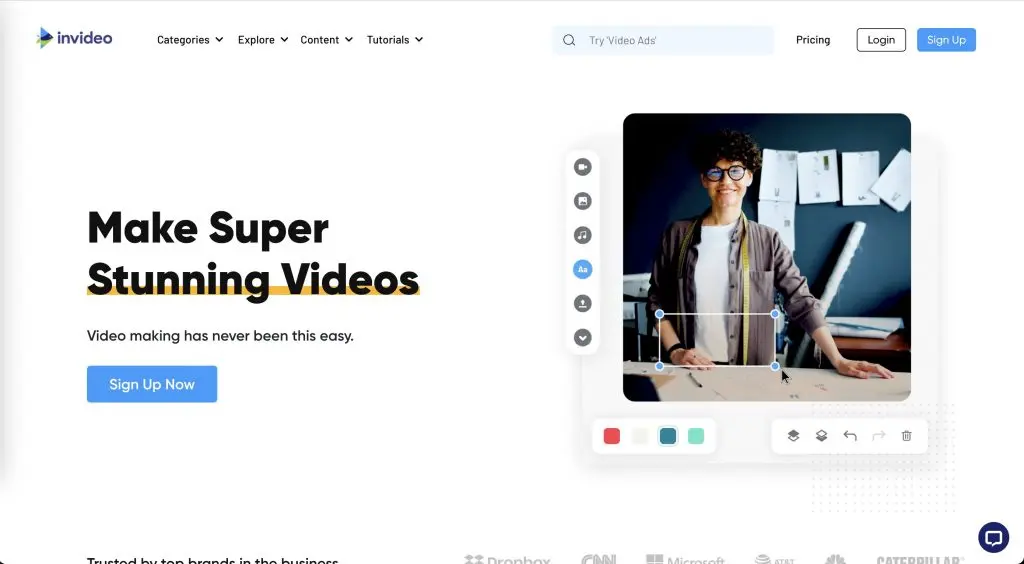Click the upload icon in the editor sidebar
The width and height of the screenshot is (1024, 564).
tap(582, 303)
